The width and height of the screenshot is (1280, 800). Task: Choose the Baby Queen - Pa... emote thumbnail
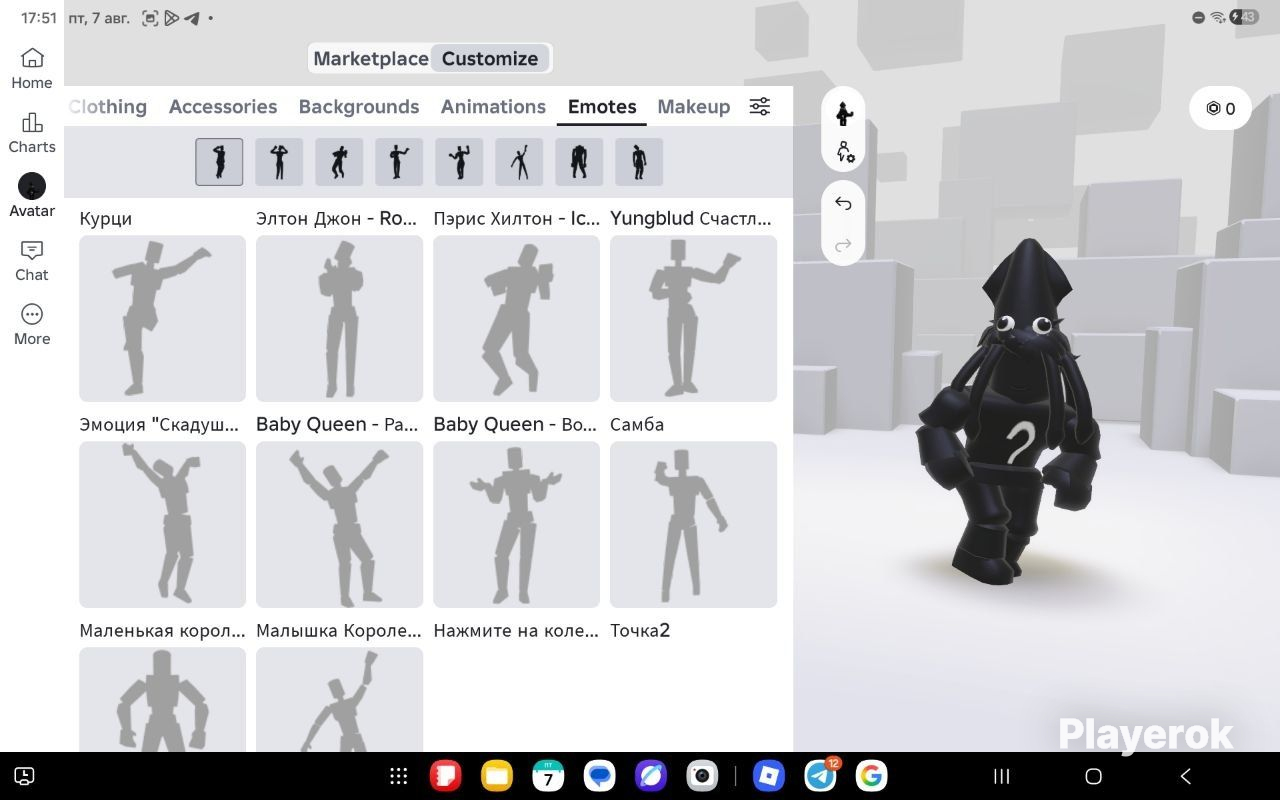pos(339,524)
